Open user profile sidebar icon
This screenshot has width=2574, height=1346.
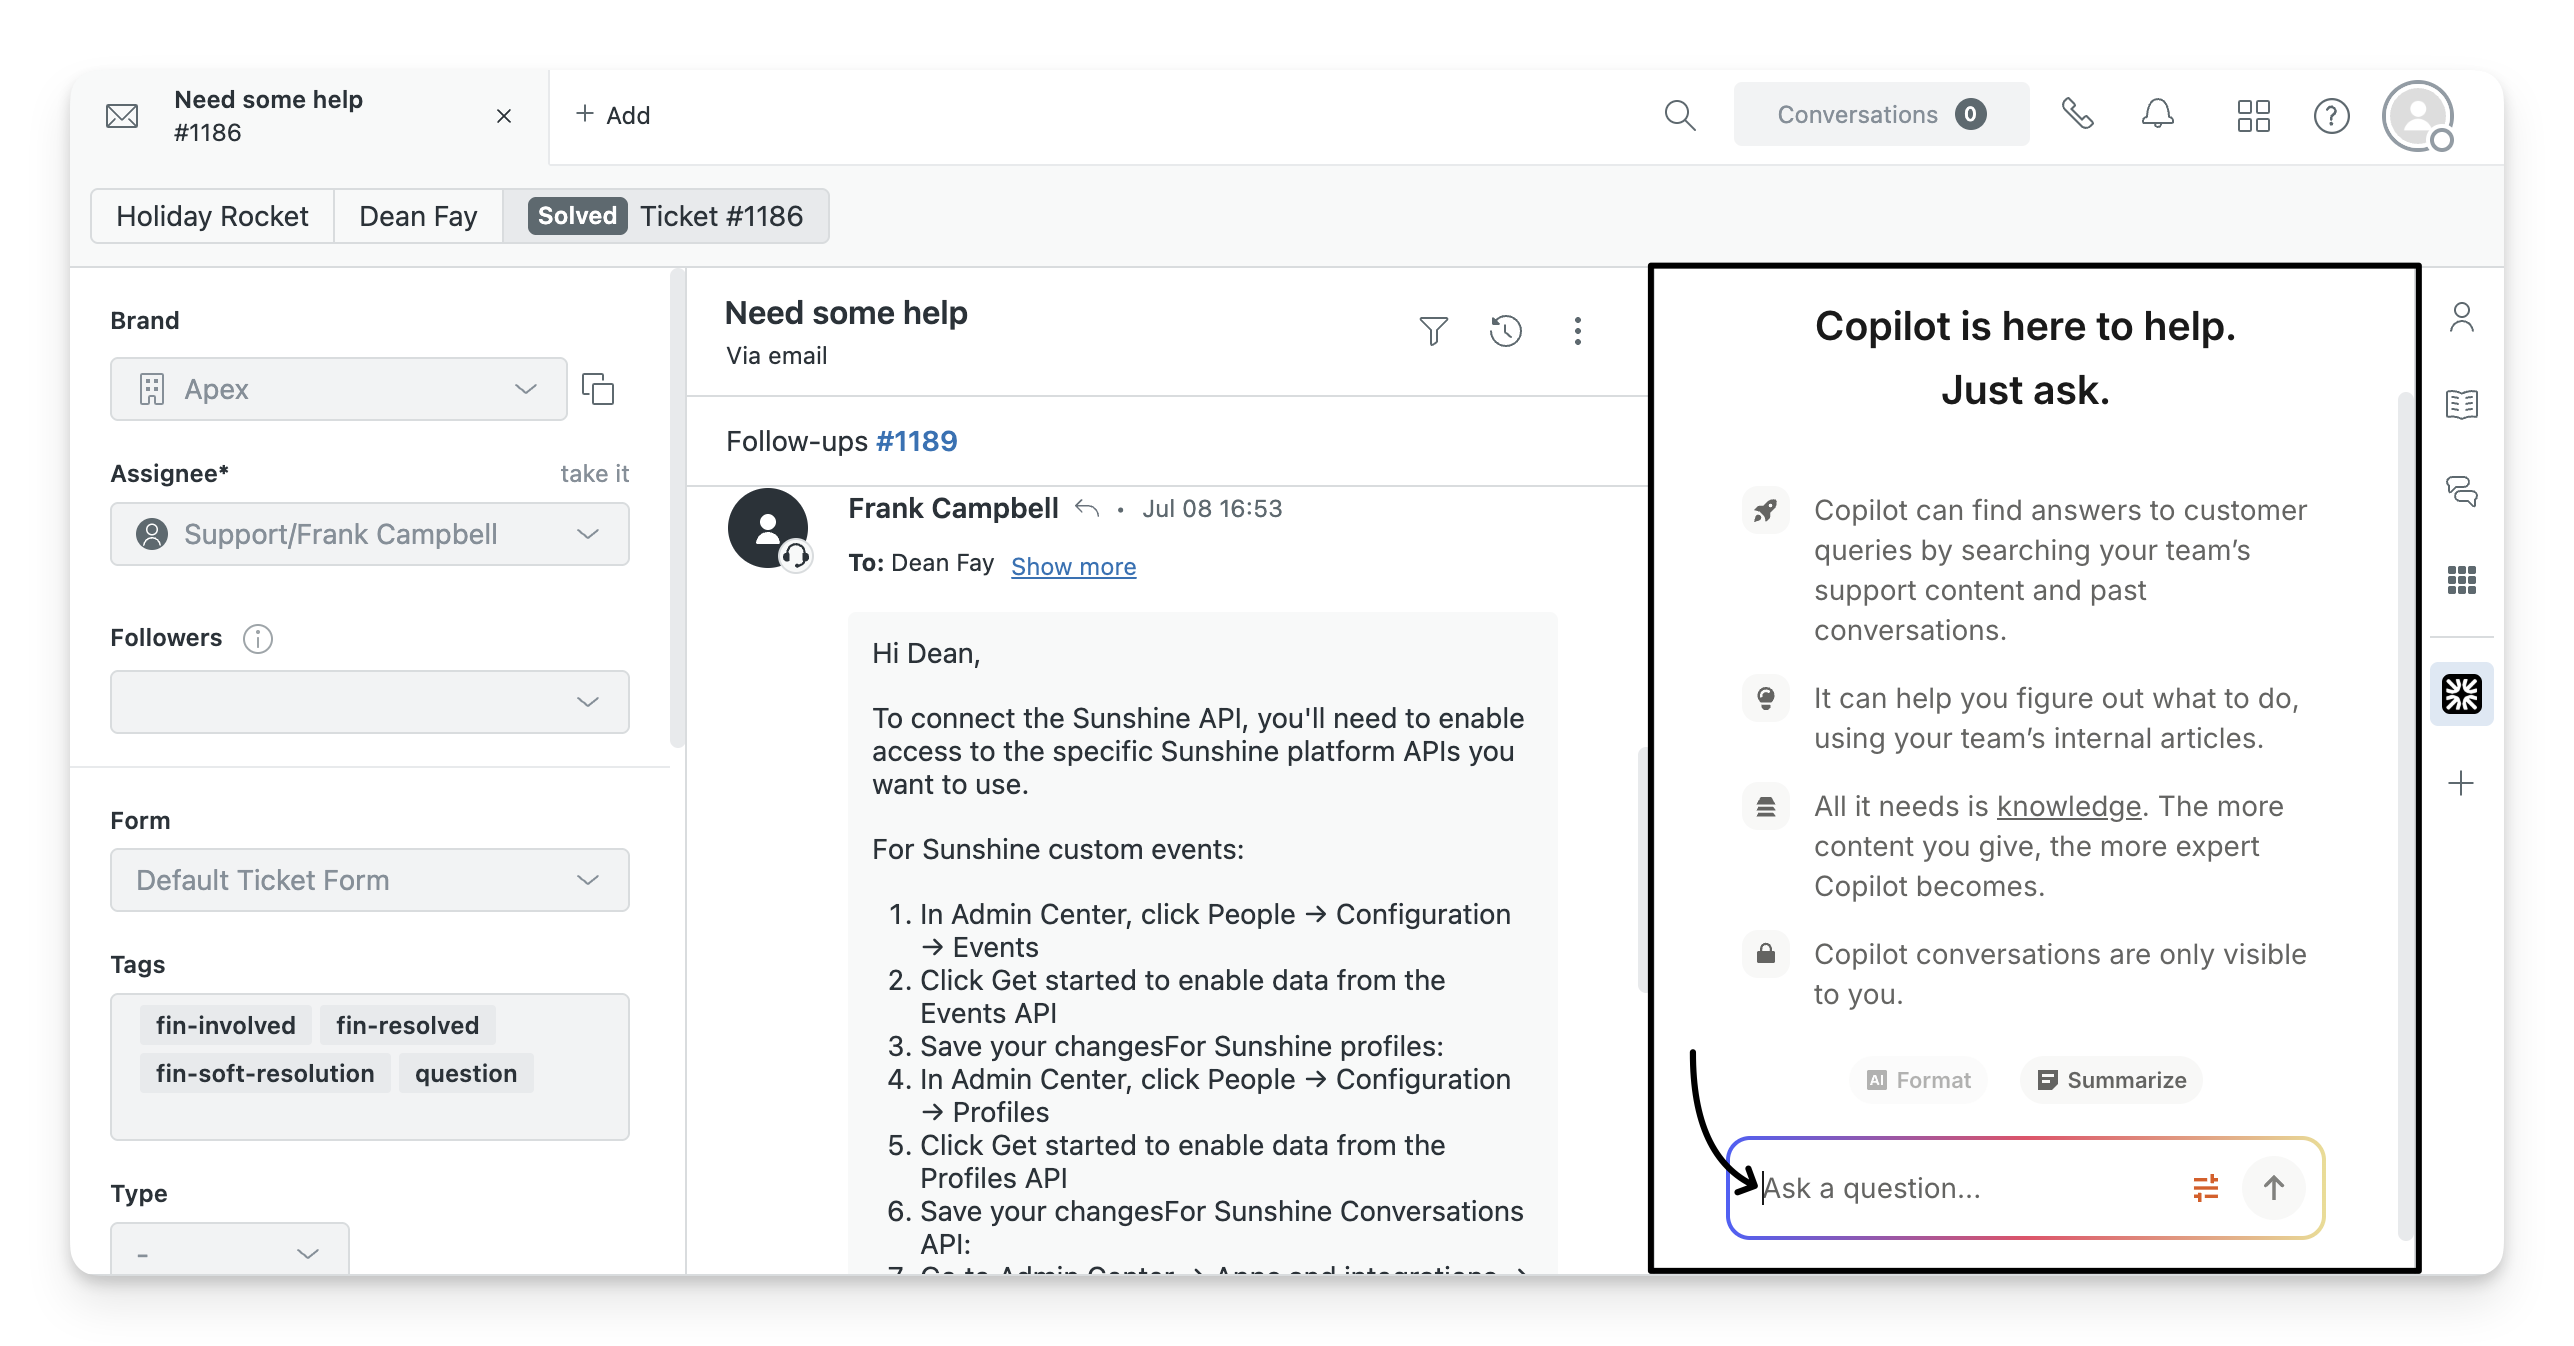click(2461, 318)
